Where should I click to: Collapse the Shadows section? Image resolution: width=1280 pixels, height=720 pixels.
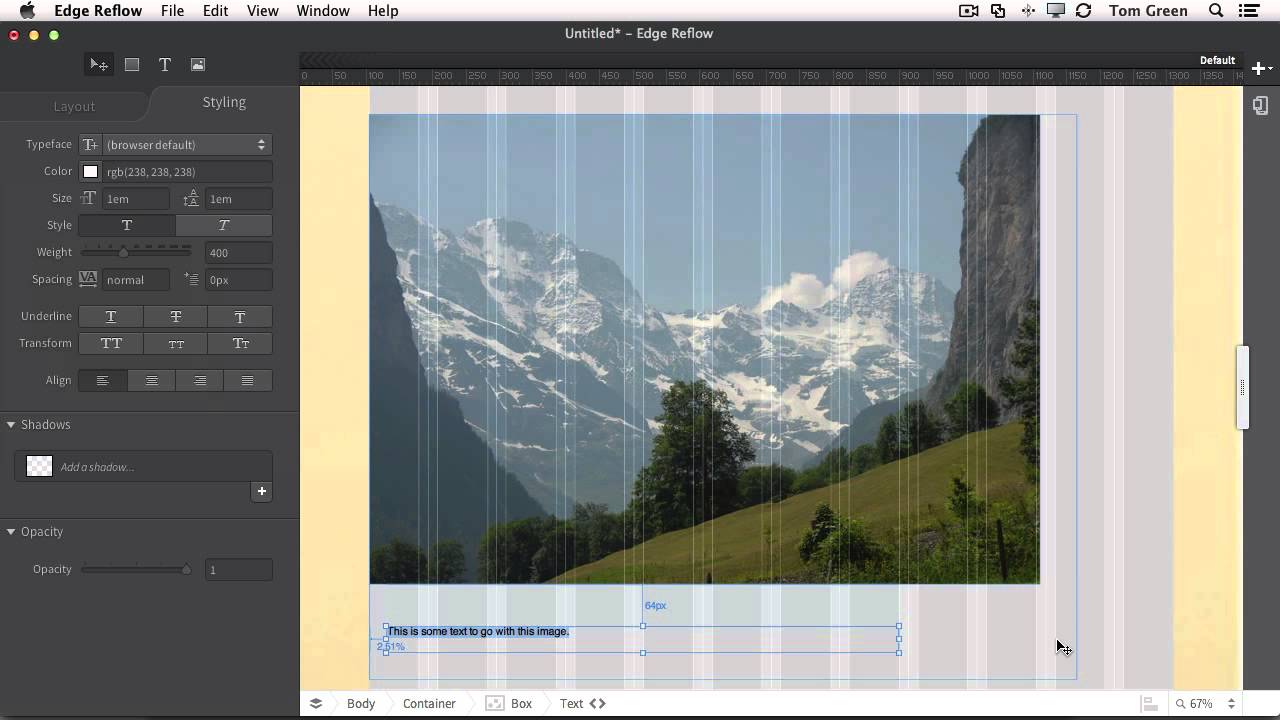click(11, 425)
